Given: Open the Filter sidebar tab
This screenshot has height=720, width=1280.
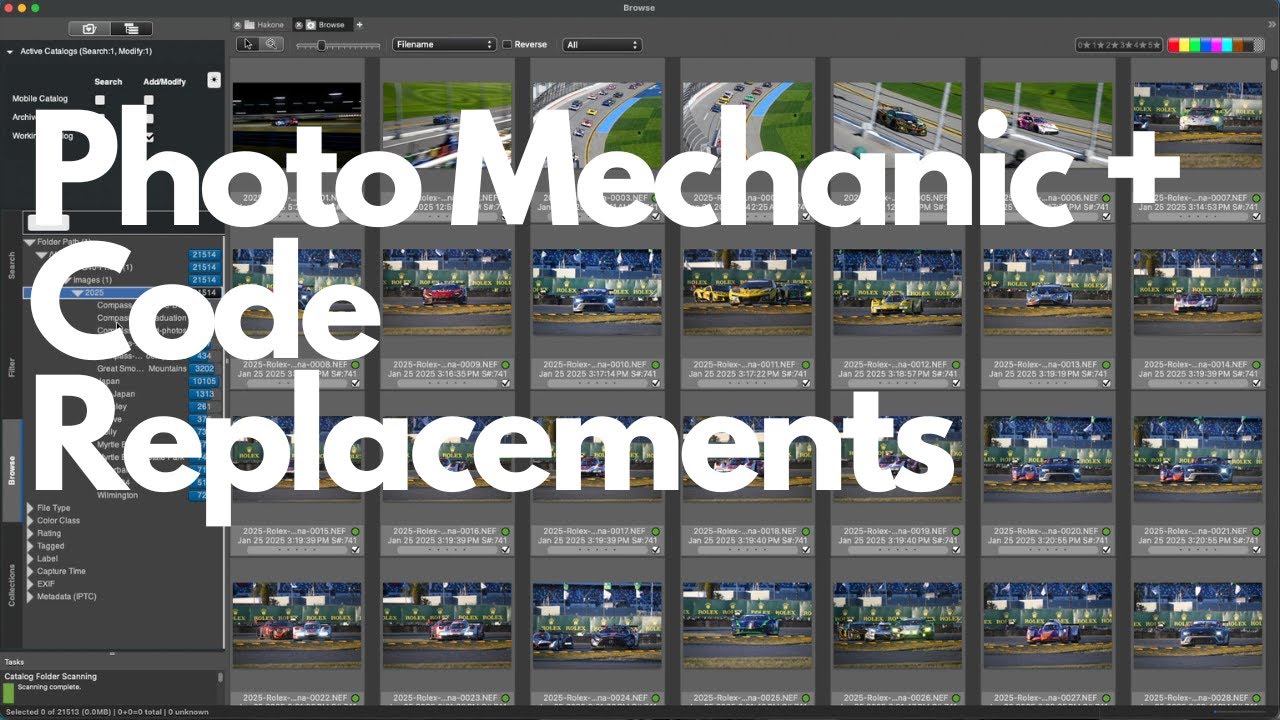Looking at the screenshot, I should coord(12,367).
